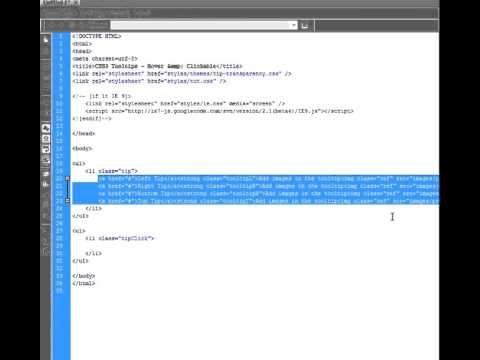Open the Open Documents list in coding toolbar
The height and width of the screenshot is (360, 480).
[46, 40]
